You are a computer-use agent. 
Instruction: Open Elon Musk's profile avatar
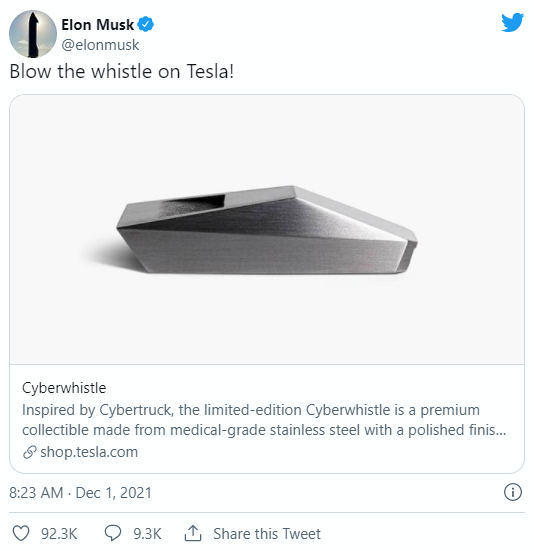[33, 34]
